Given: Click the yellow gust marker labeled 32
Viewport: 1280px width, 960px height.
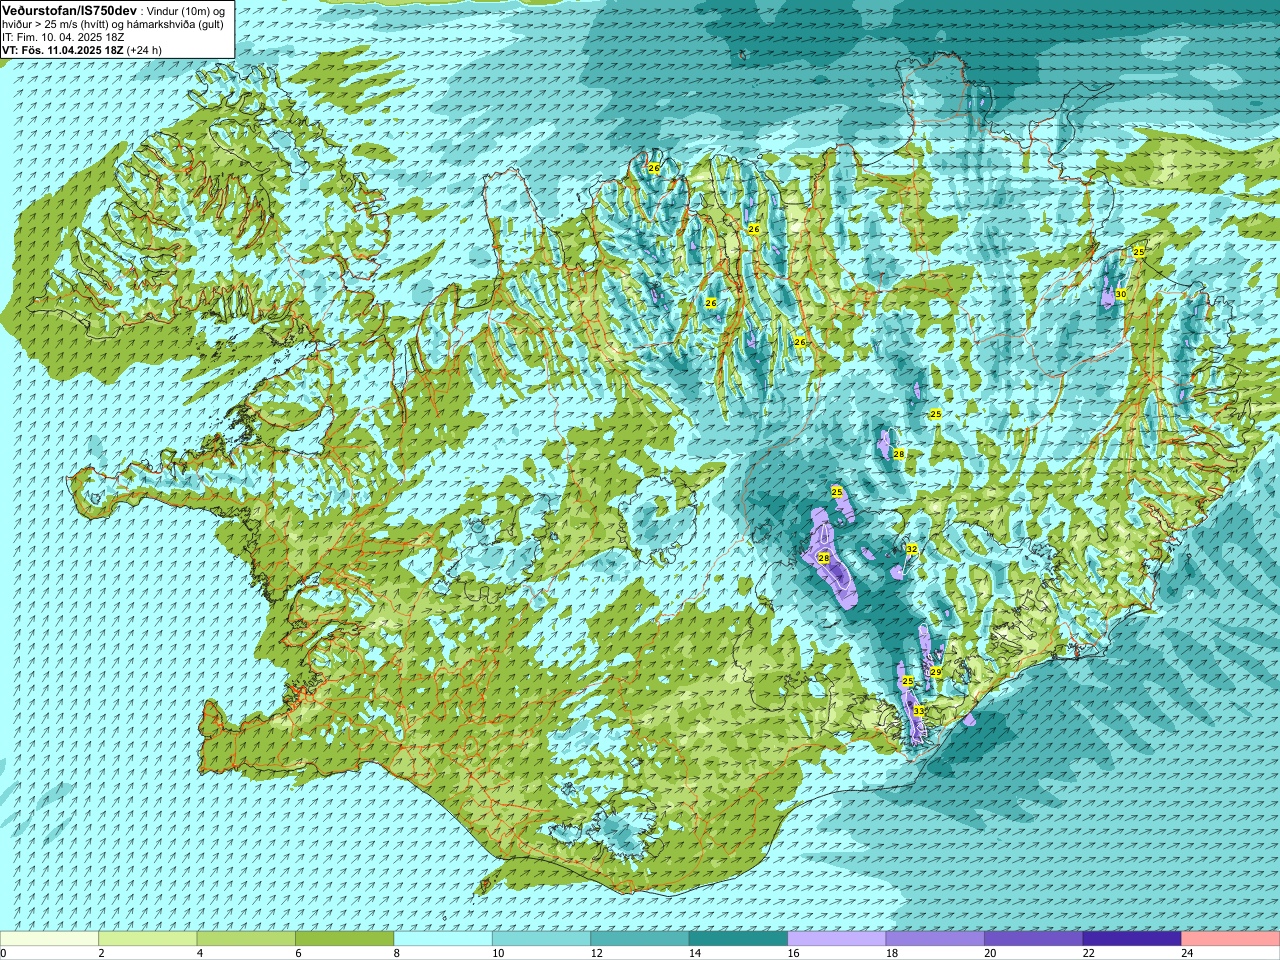Looking at the screenshot, I should click(x=911, y=550).
